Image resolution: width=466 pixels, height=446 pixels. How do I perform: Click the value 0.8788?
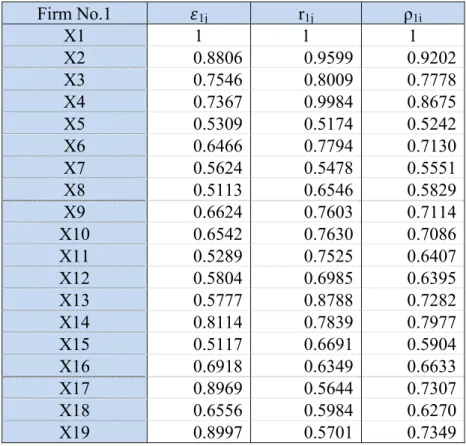[x=328, y=300]
